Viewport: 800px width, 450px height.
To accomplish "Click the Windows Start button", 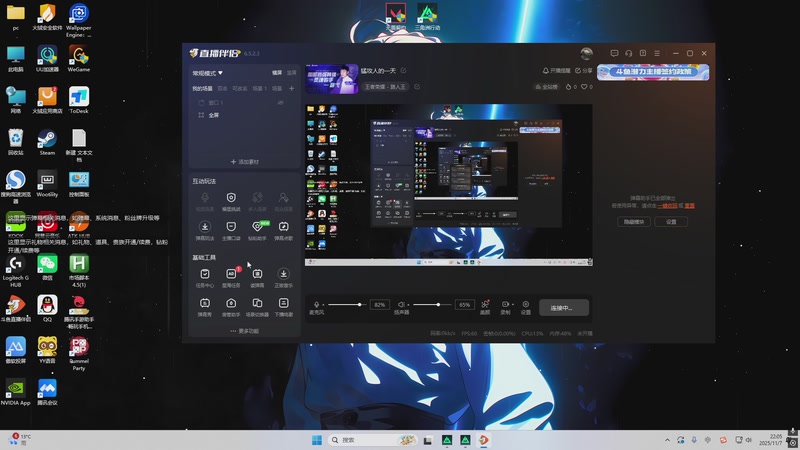I will [316, 440].
